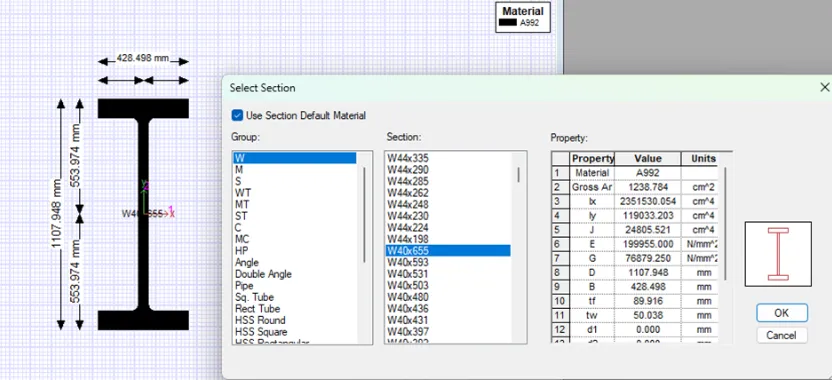Viewport: 832px width, 380px height.
Task: Click the Value column header
Action: click(647, 159)
